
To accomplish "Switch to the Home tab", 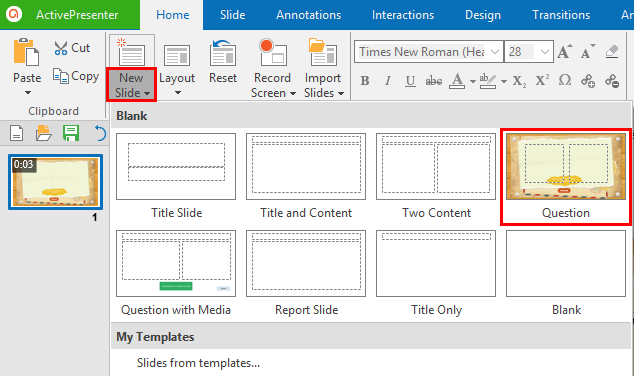I will coord(173,15).
